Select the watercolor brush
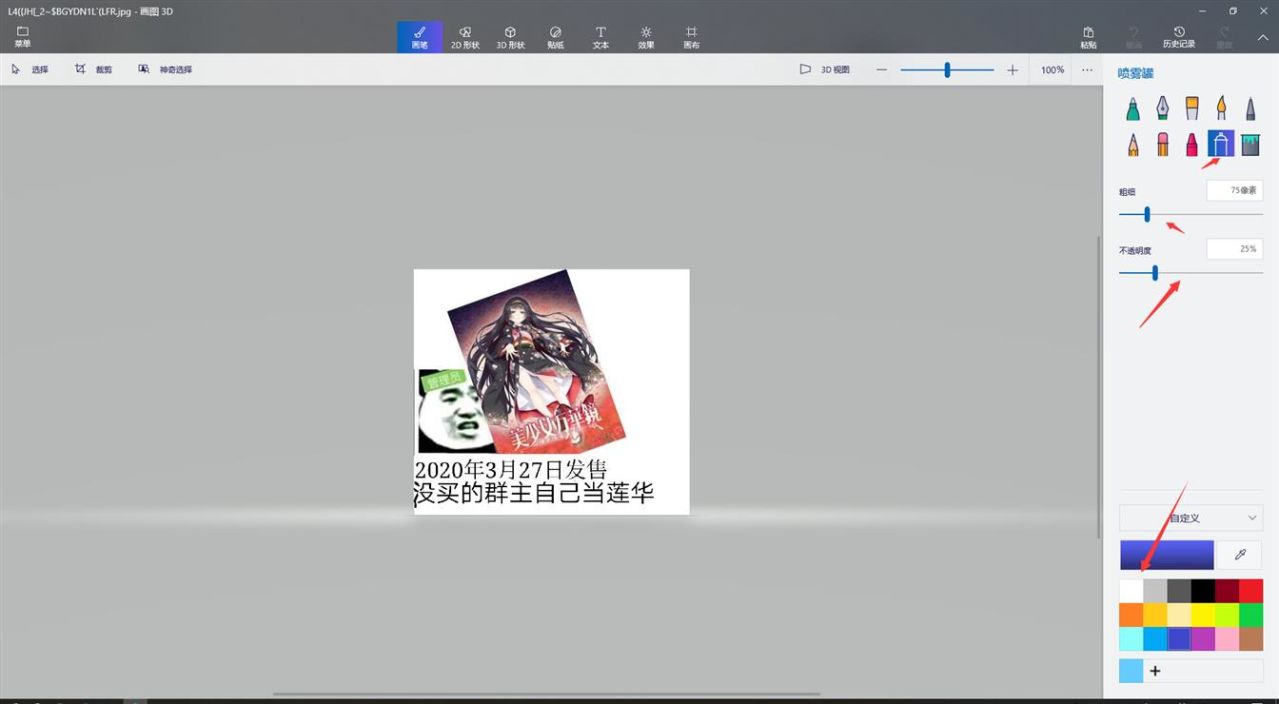Viewport: 1279px width, 704px height. coord(1221,108)
